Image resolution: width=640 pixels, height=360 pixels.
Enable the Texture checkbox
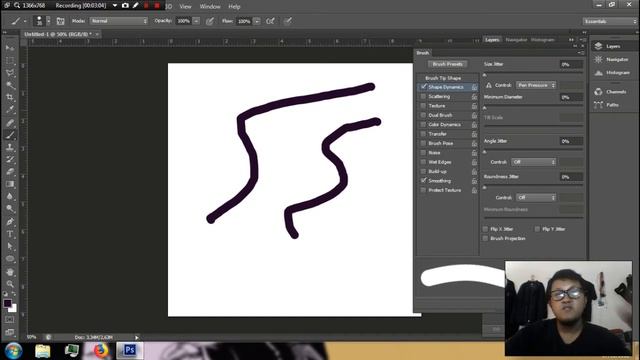[423, 106]
